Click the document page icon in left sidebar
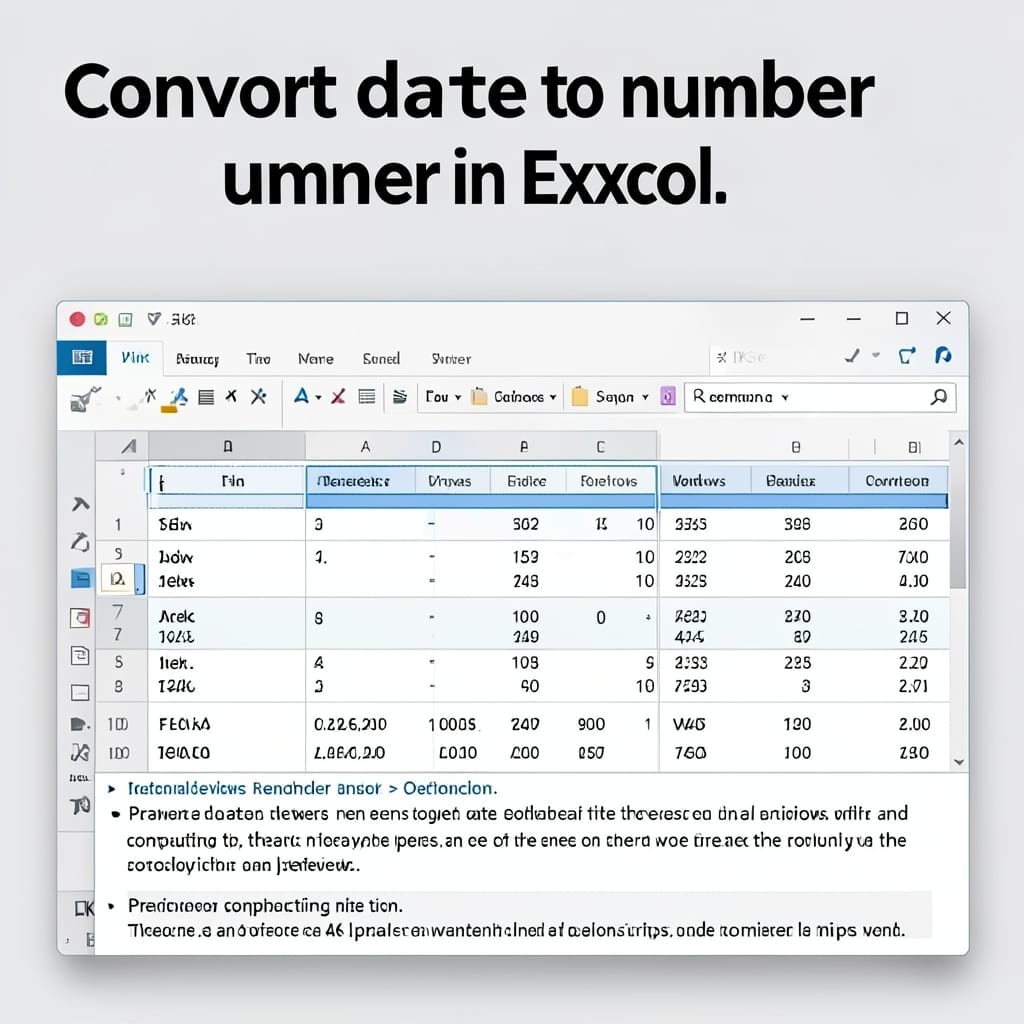1024x1024 pixels. pyautogui.click(x=80, y=655)
